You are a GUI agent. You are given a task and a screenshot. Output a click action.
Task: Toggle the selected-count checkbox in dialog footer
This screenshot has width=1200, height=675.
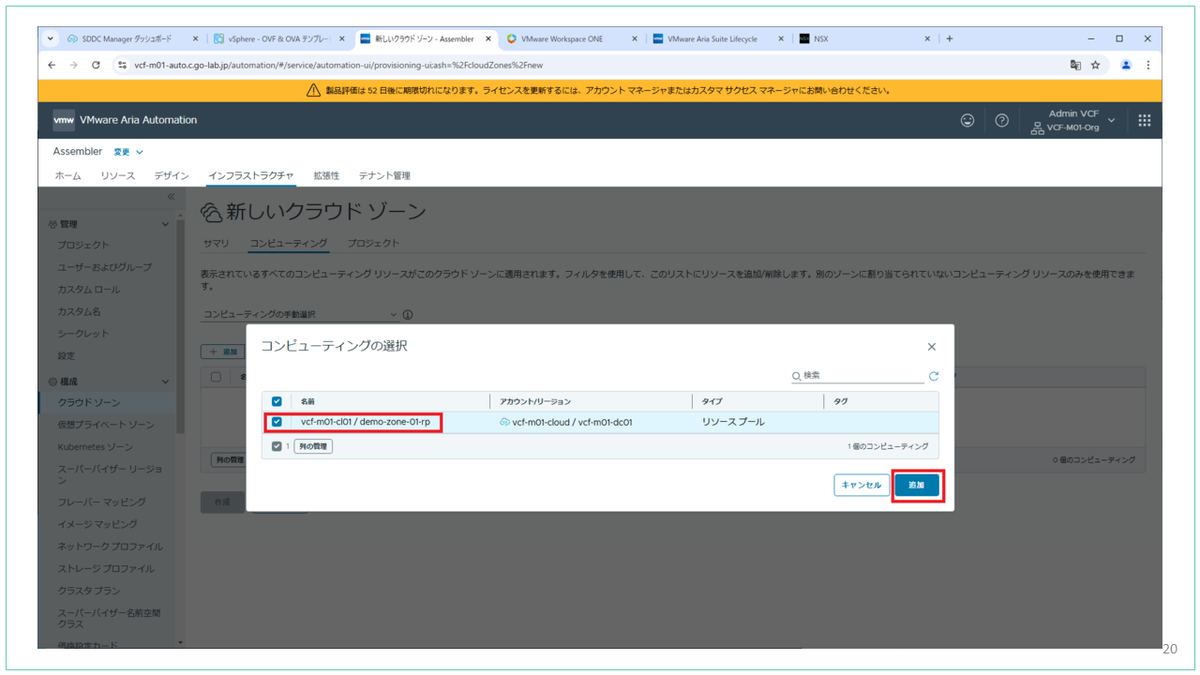277,446
